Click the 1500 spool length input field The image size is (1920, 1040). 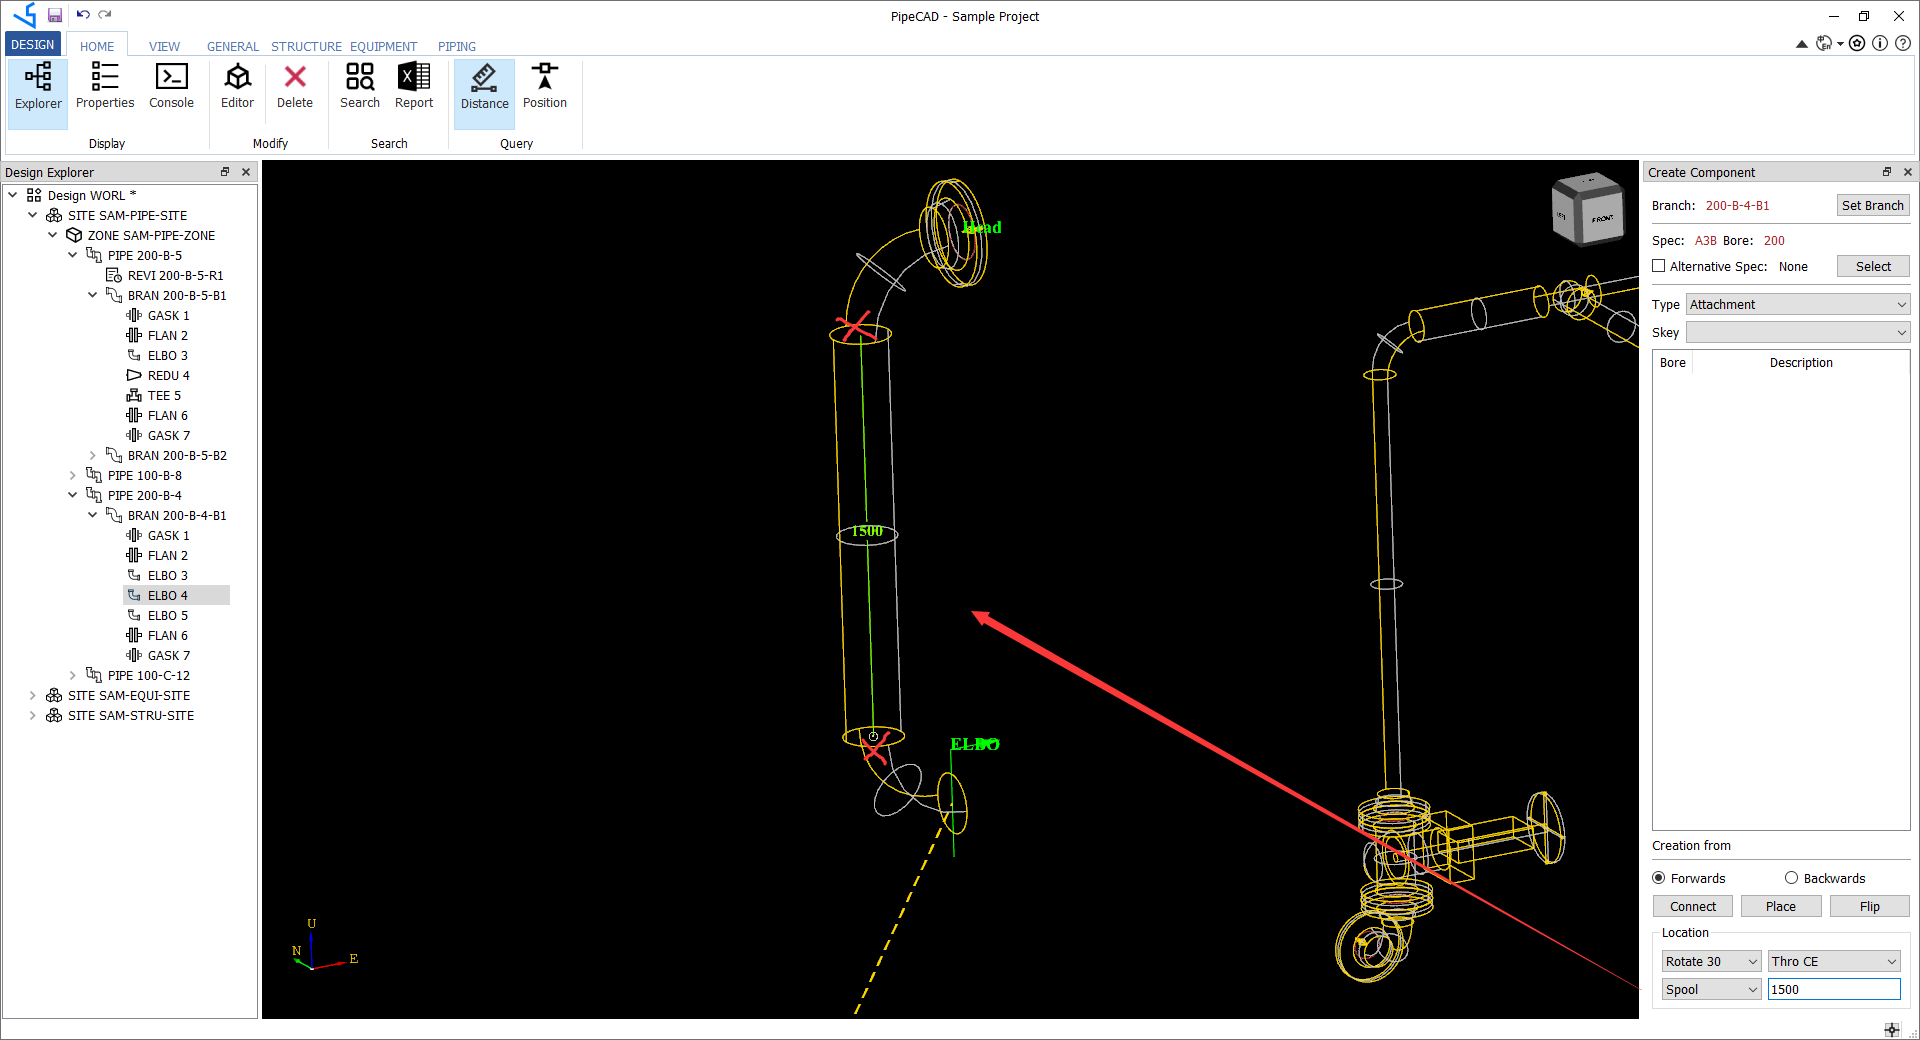pos(1833,989)
